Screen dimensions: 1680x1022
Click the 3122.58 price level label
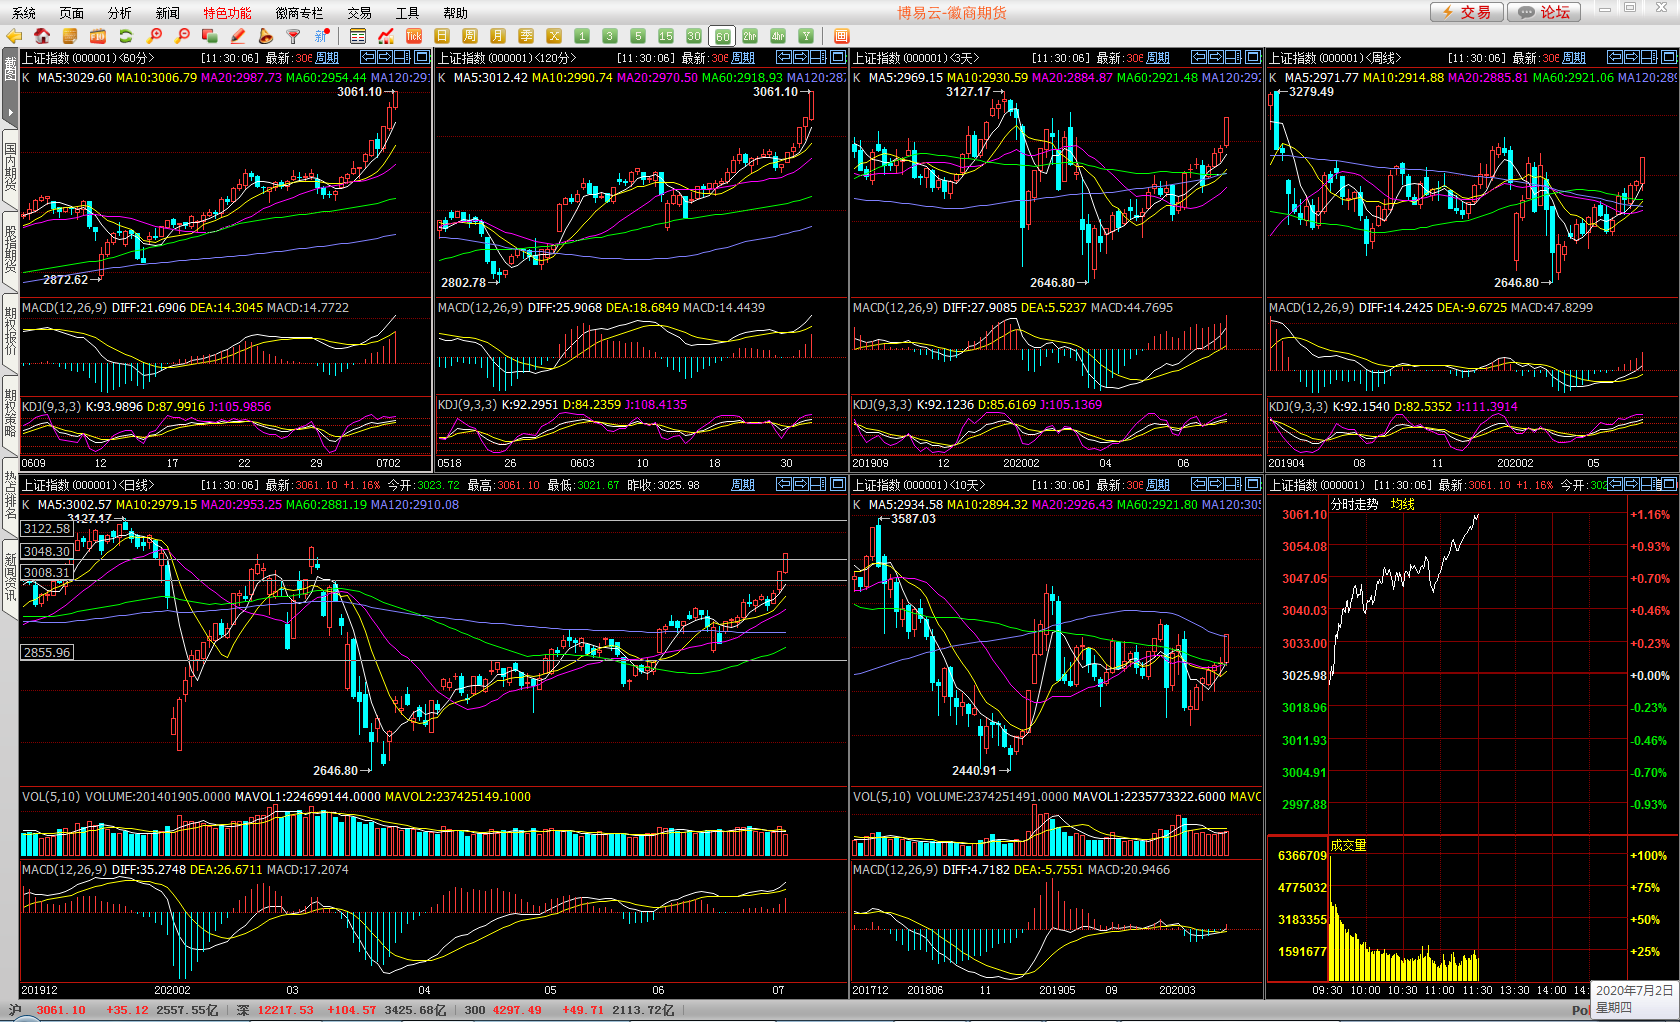tap(47, 529)
